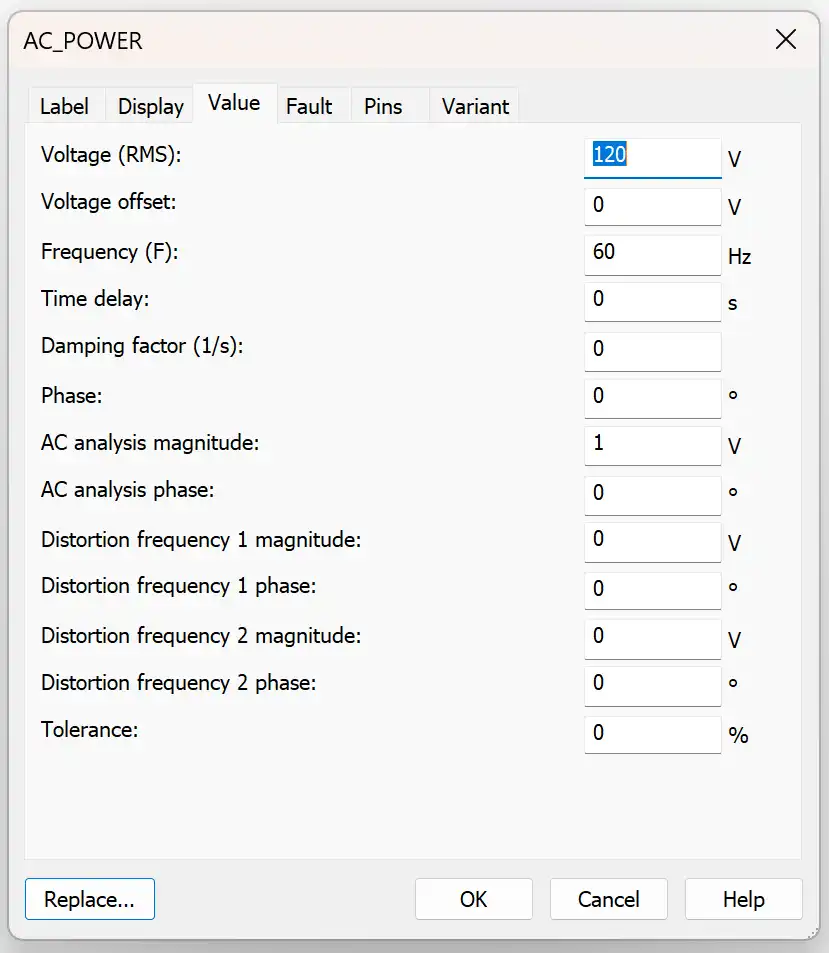Select the Fault tab
This screenshot has height=953, width=829.
309,106
